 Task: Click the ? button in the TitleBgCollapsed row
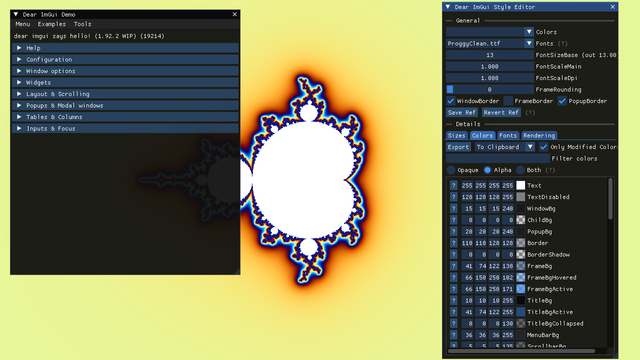pos(453,323)
